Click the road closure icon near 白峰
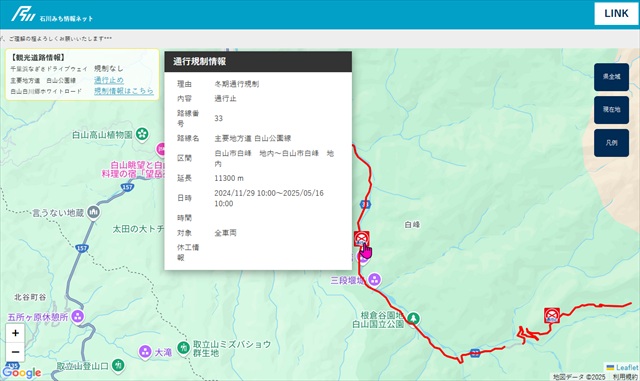 tap(362, 238)
